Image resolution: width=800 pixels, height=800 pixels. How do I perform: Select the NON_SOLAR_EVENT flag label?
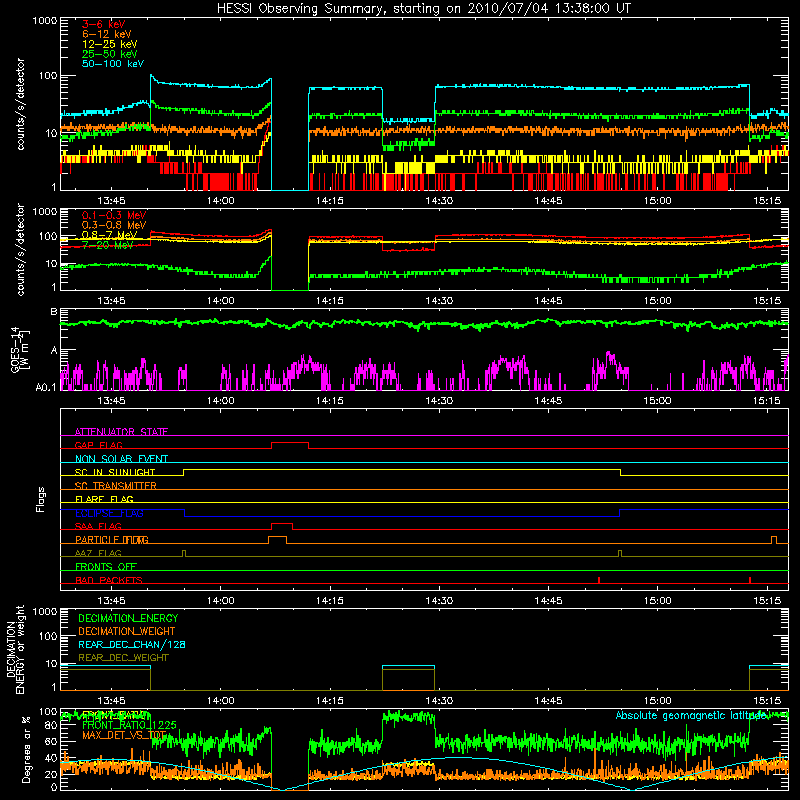(121, 459)
